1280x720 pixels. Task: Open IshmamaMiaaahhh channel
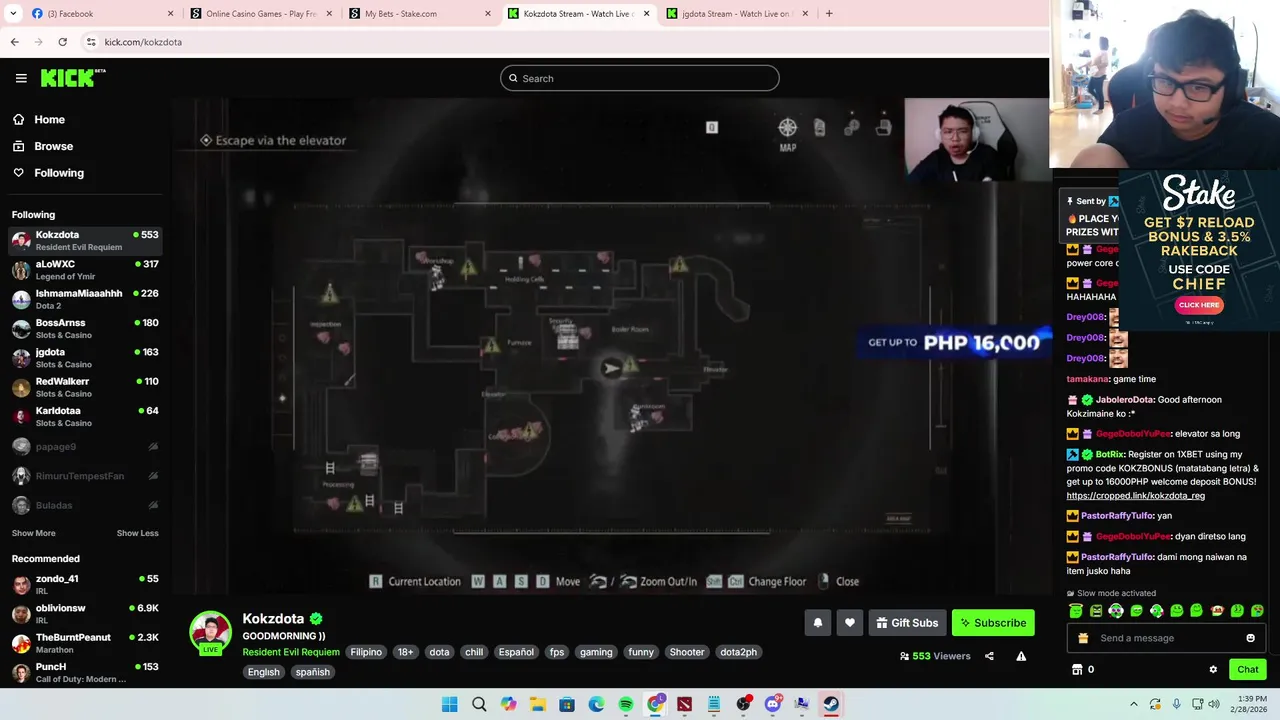click(85, 299)
